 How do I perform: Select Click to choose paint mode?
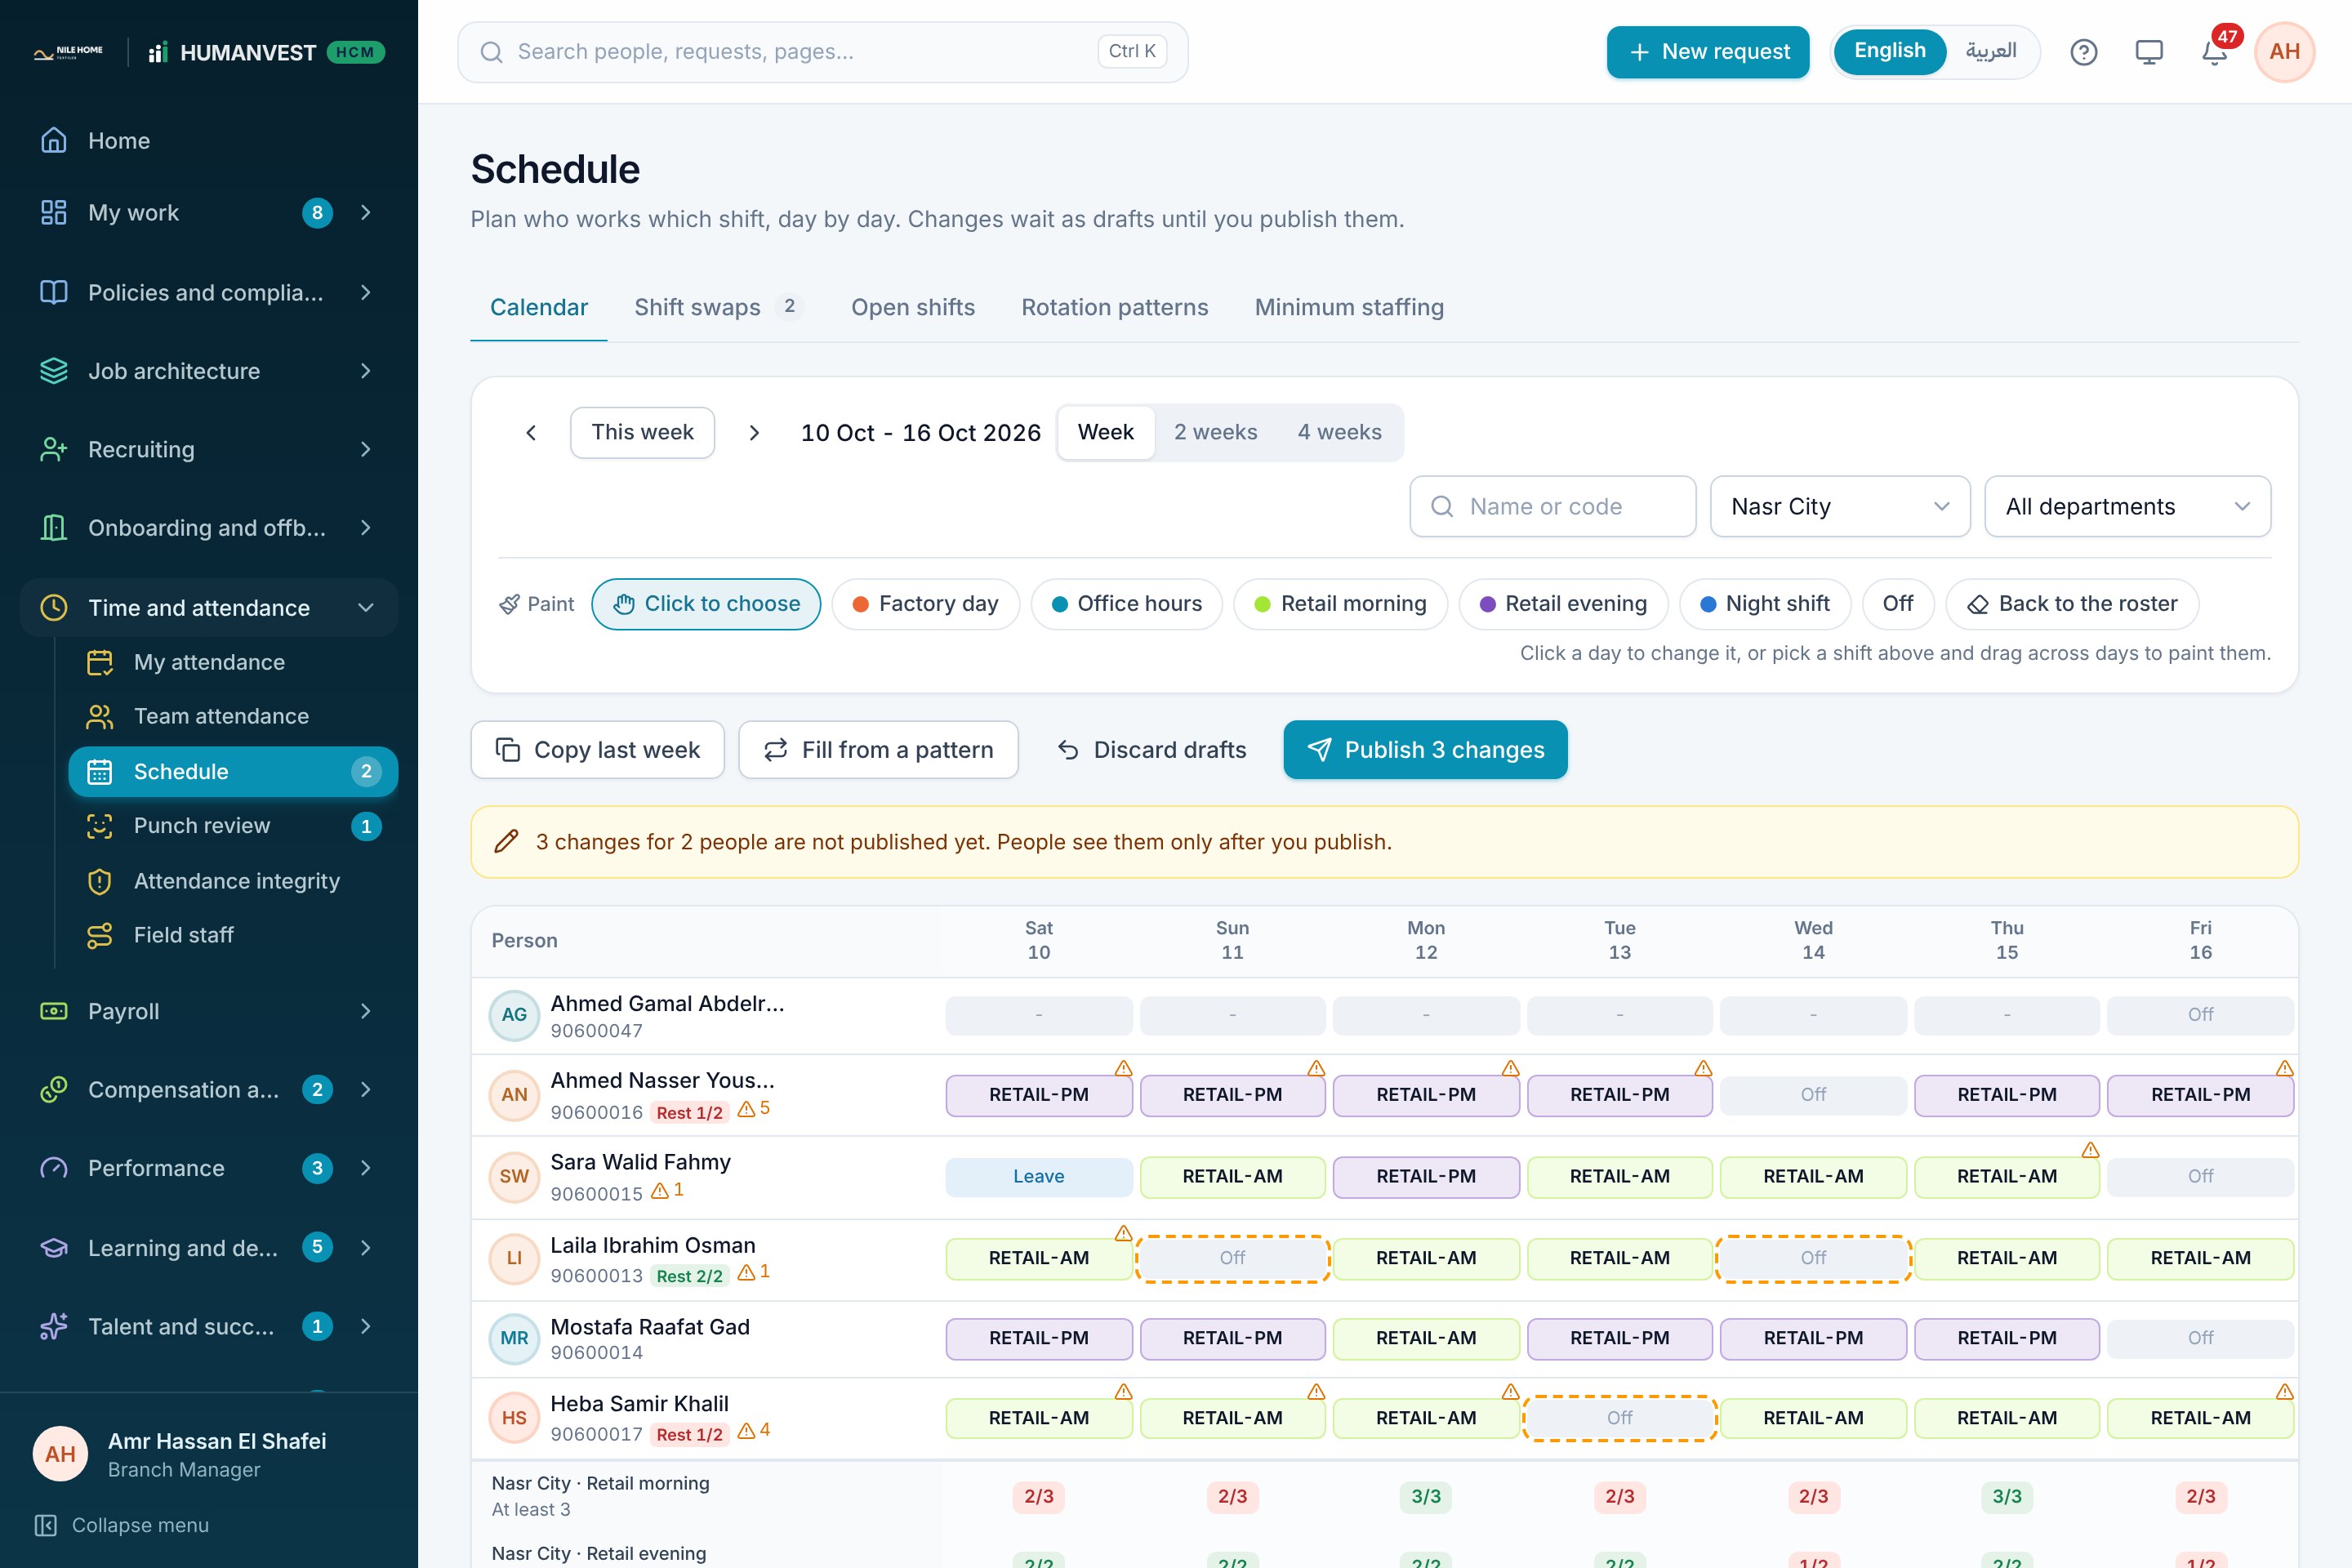[x=706, y=604]
